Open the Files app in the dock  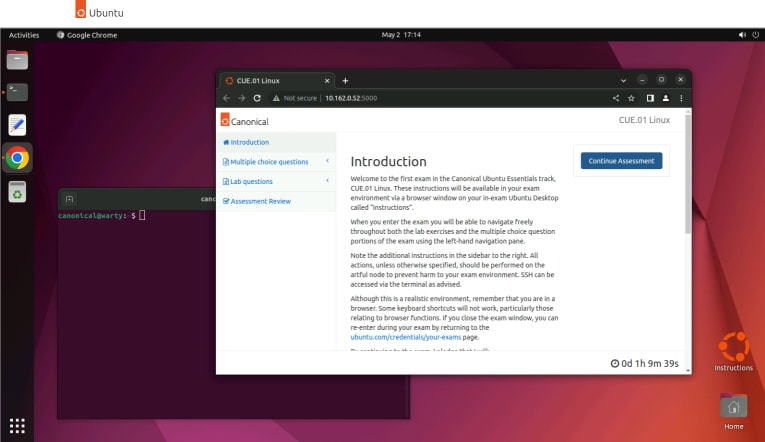17,60
